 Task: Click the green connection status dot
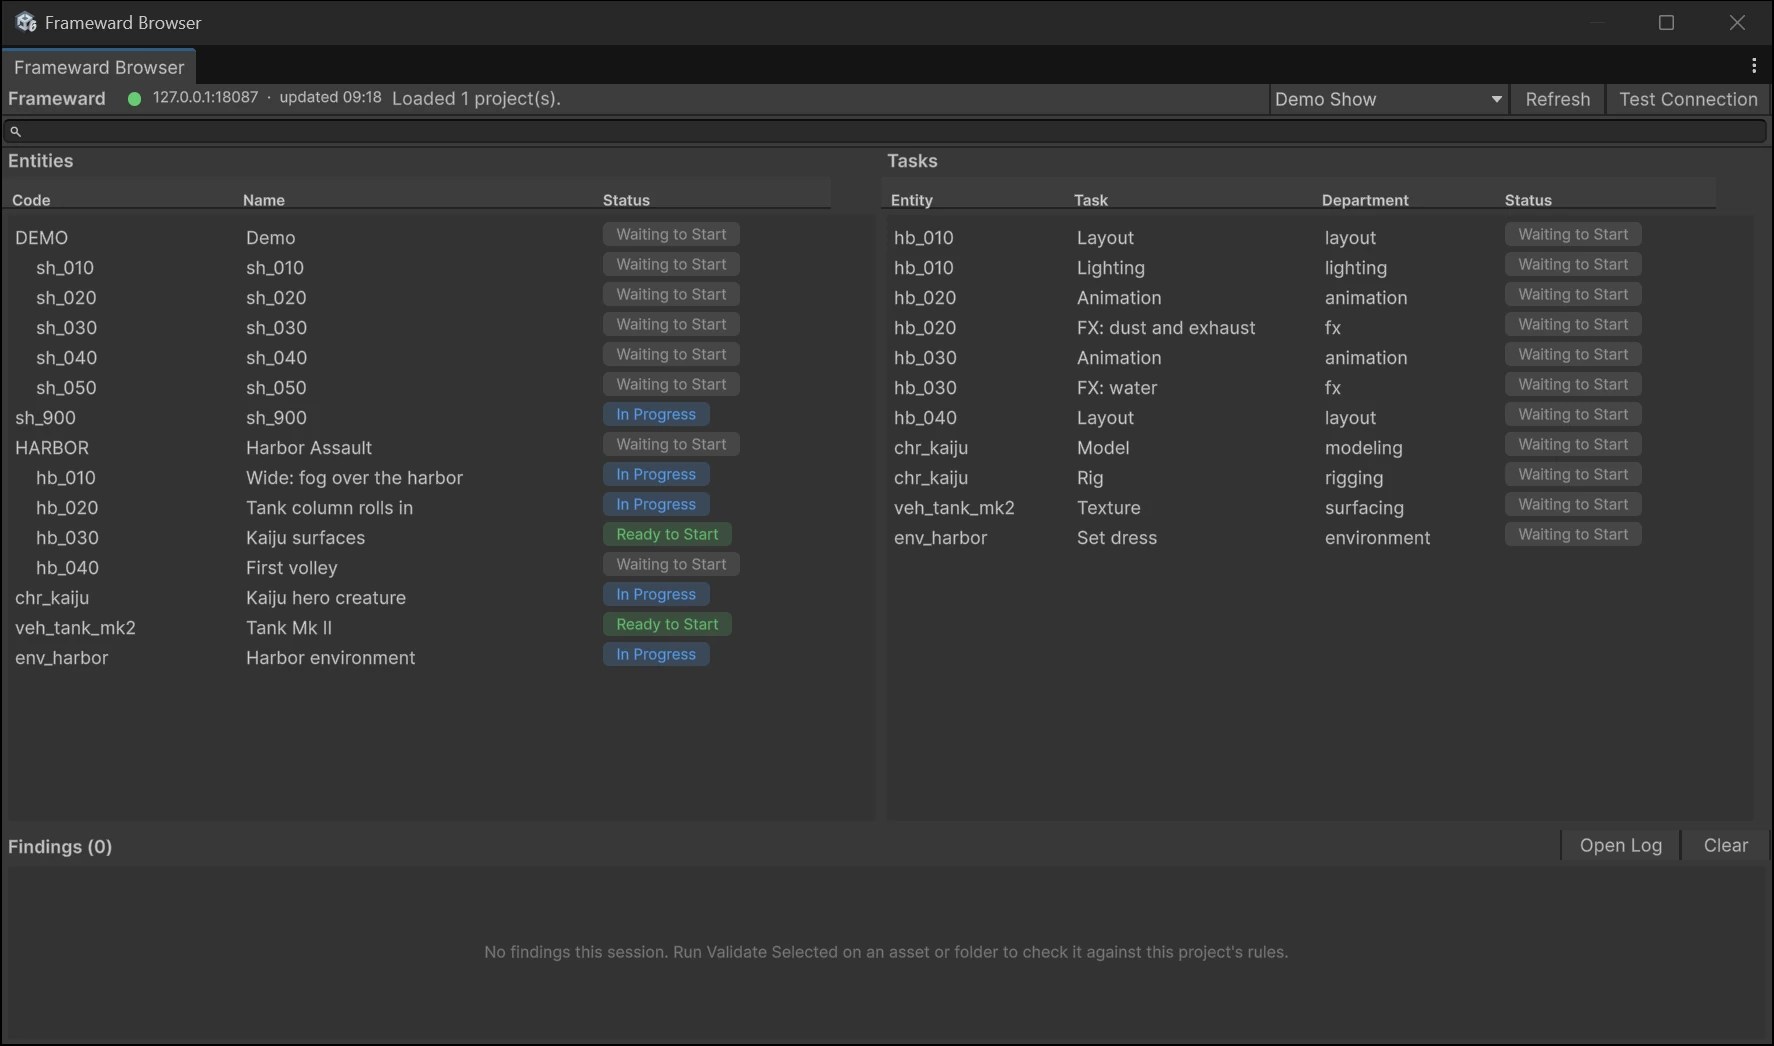tap(134, 99)
